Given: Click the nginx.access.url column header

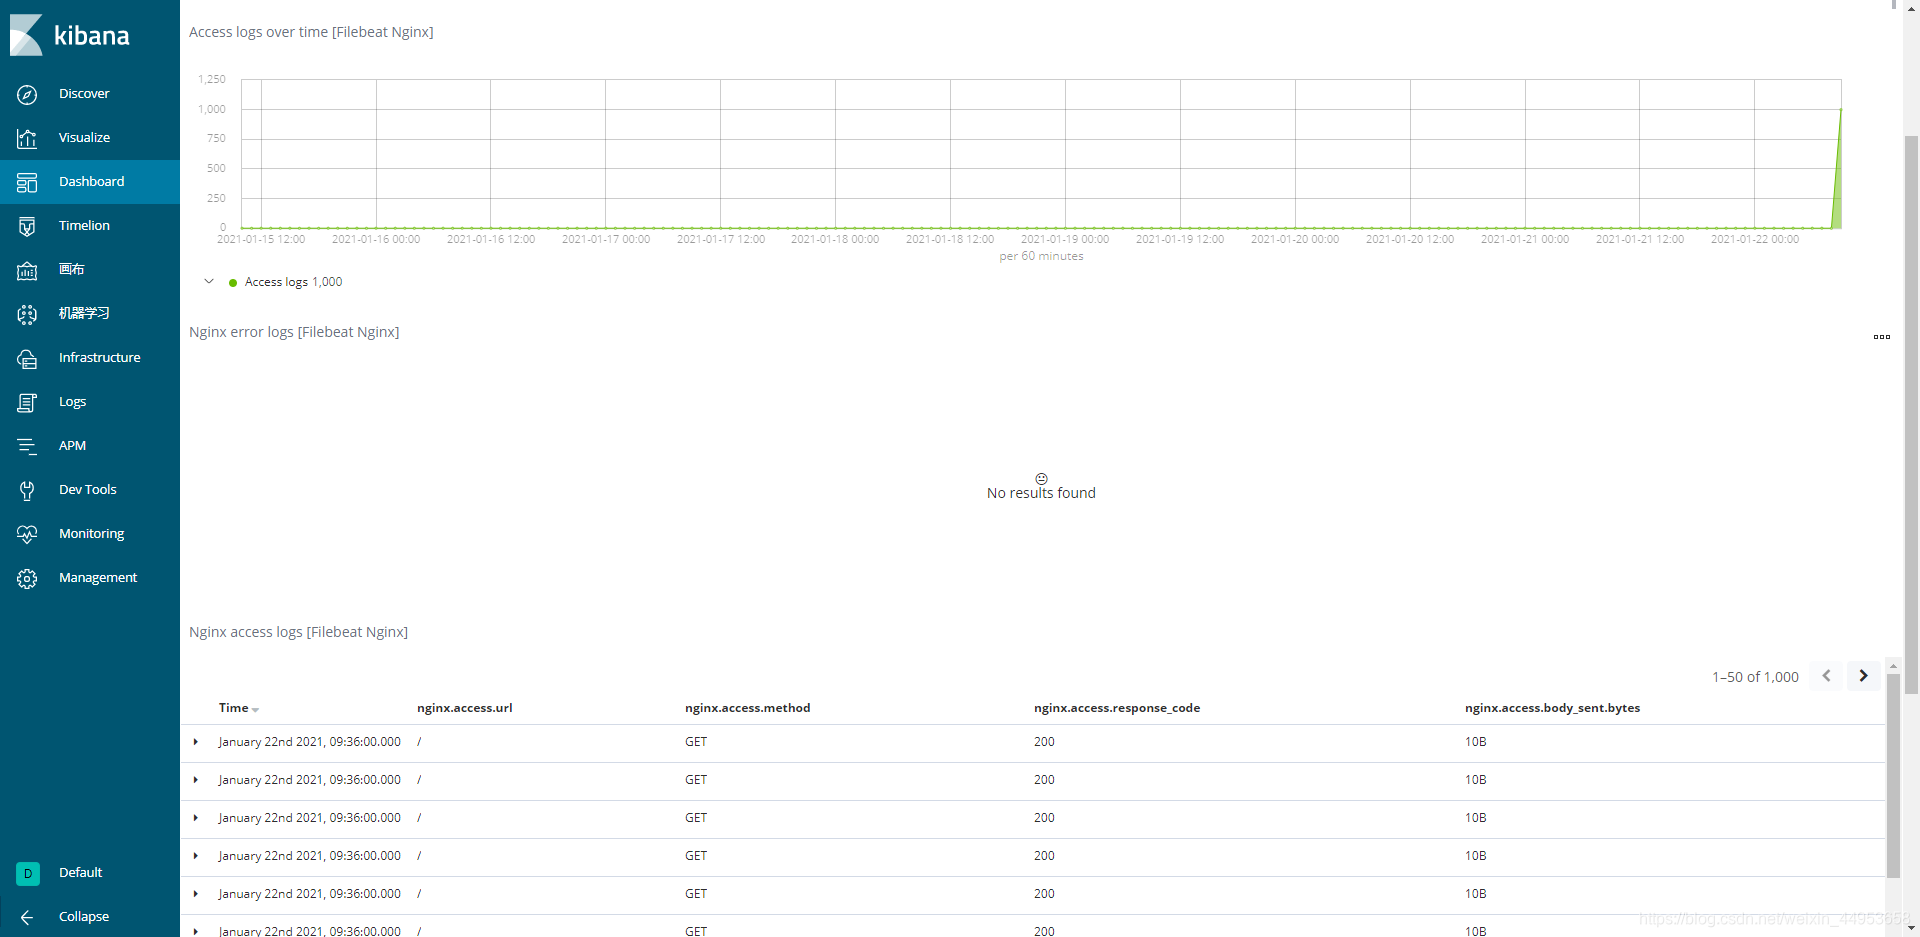Looking at the screenshot, I should 465,708.
